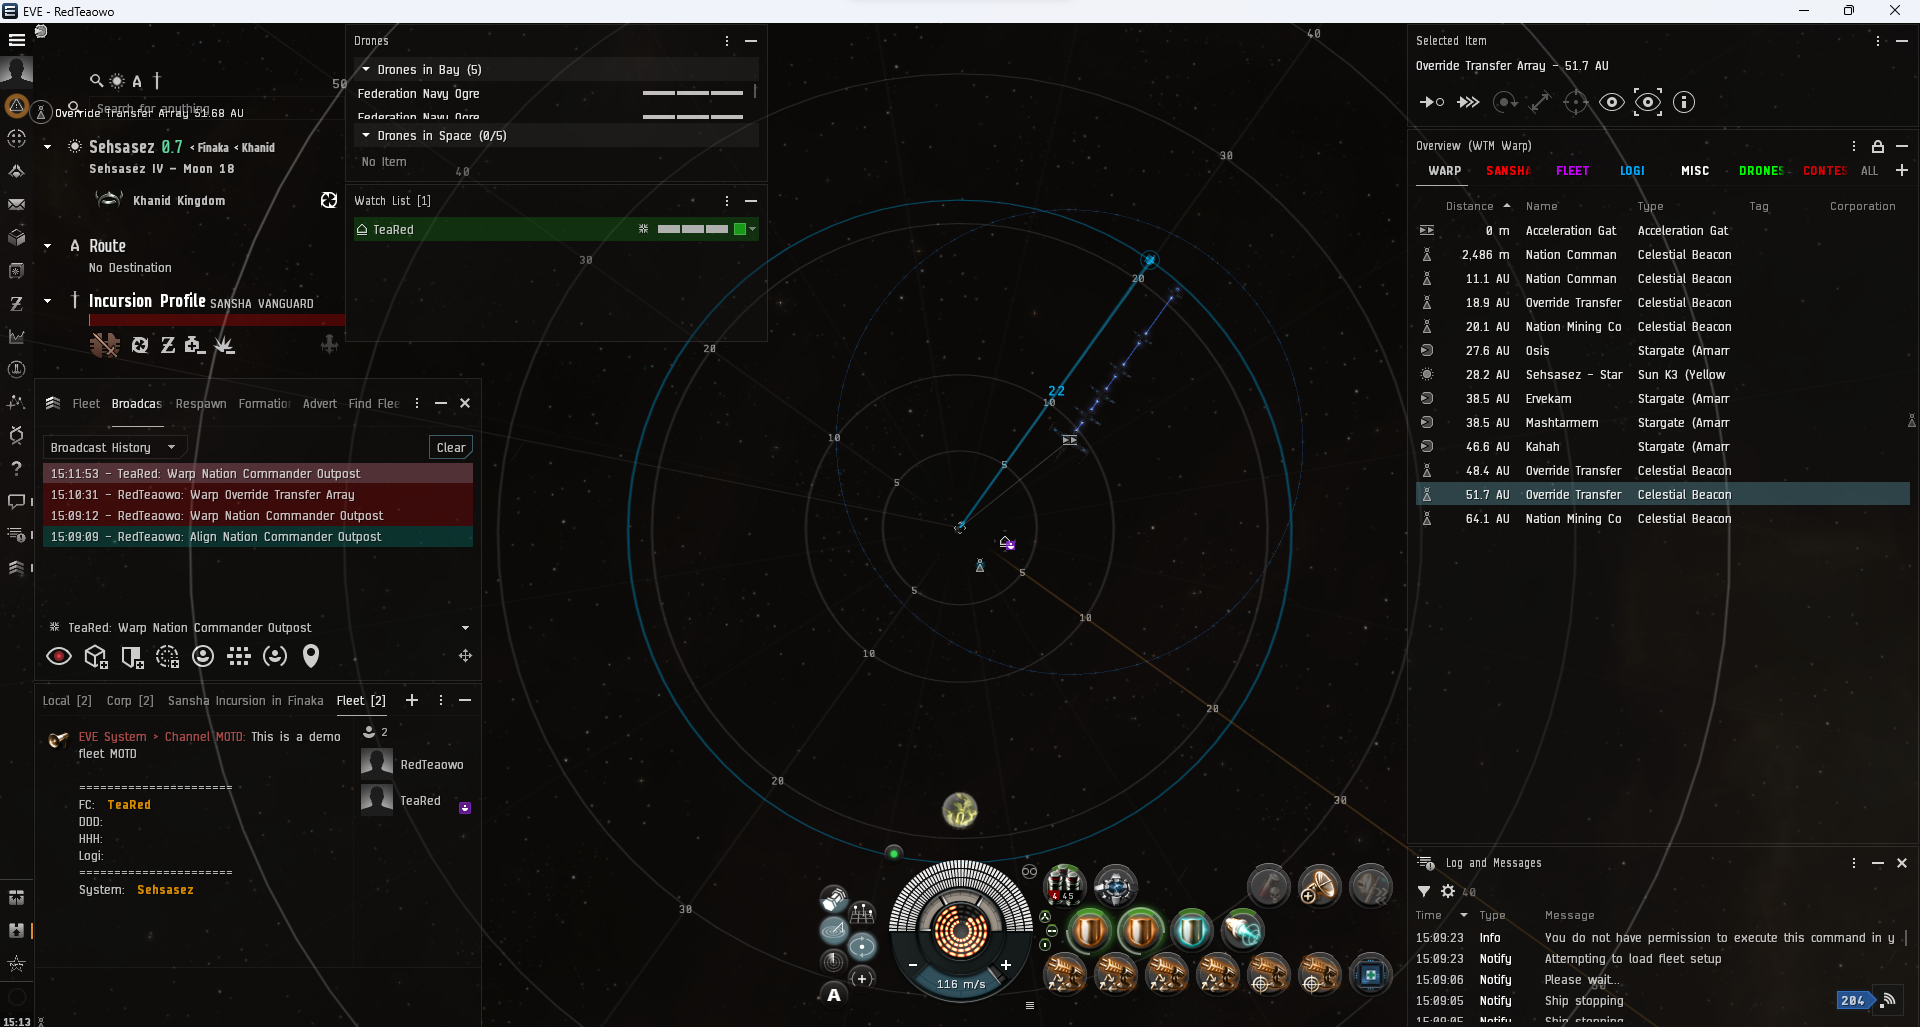This screenshot has height=1027, width=1920.
Task: Collapse the Drones in Space group
Action: (x=366, y=135)
